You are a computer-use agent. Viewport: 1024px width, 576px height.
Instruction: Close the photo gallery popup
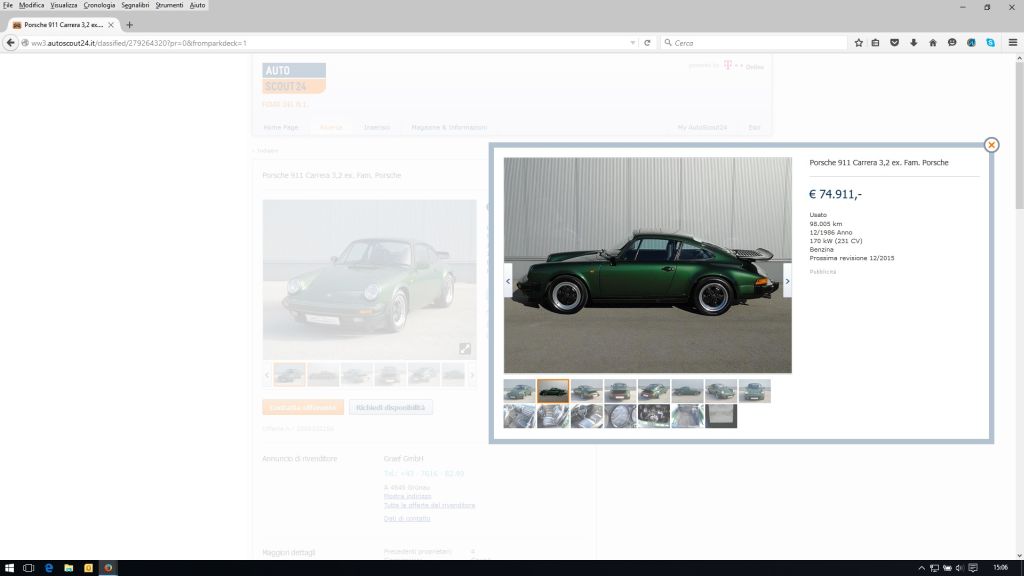click(991, 145)
